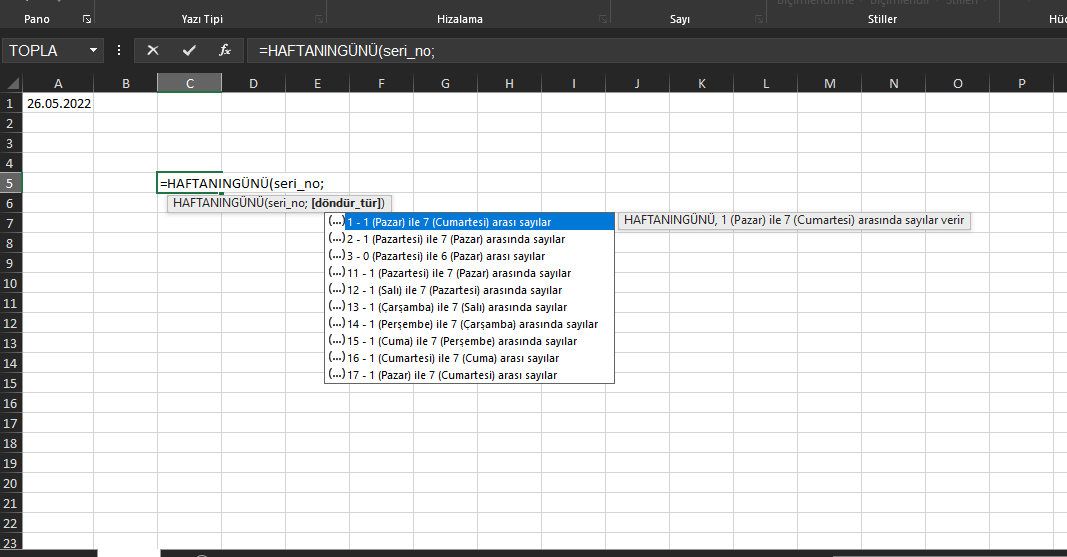Select row 10 header
Viewport: 1067px width, 557px height.
tap(10, 283)
